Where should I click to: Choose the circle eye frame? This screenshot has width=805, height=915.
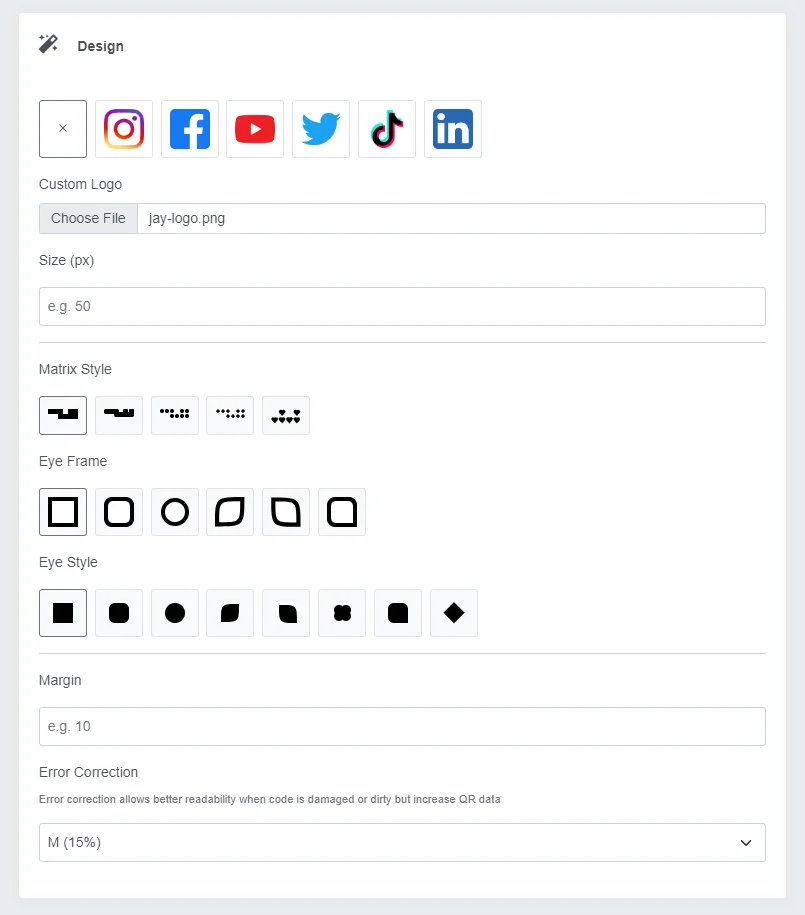point(175,512)
